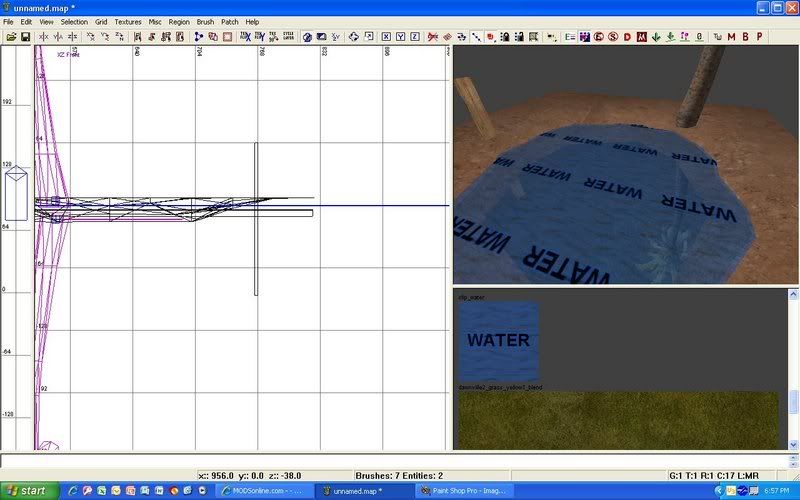
Task: Open the Brush menu
Action: pos(205,21)
